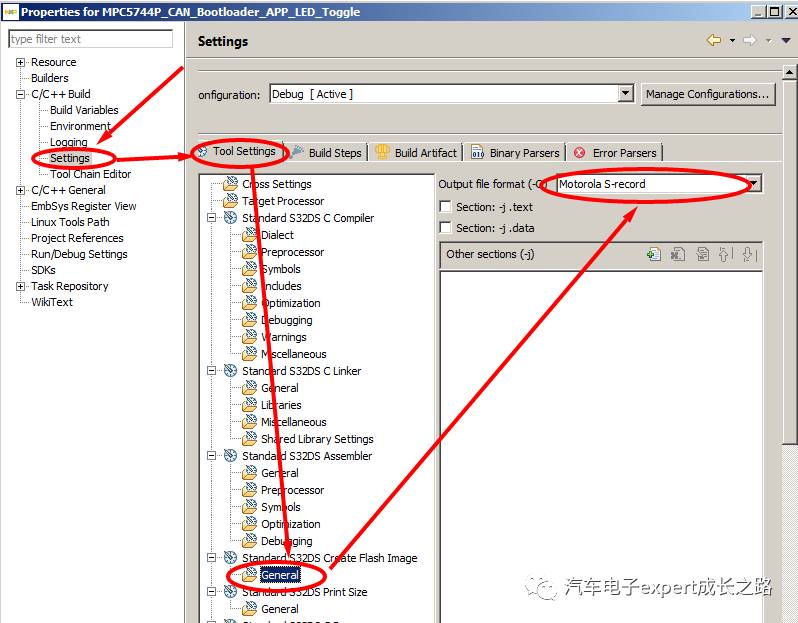Select EmbSys Register View item
Image resolution: width=798 pixels, height=623 pixels.
pos(83,206)
